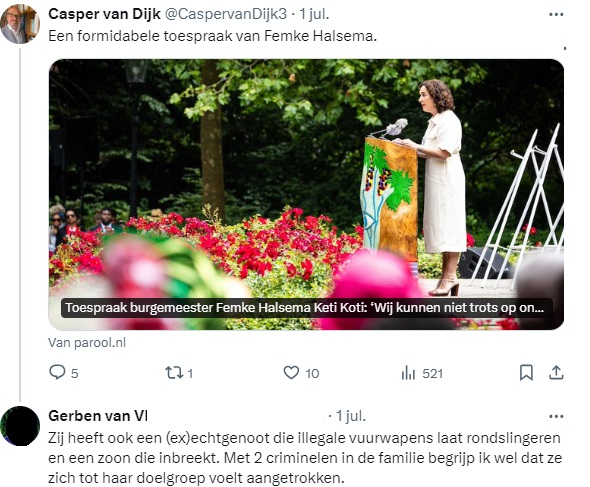Share the tweet via upload icon
This screenshot has height=487, width=590.
(556, 373)
